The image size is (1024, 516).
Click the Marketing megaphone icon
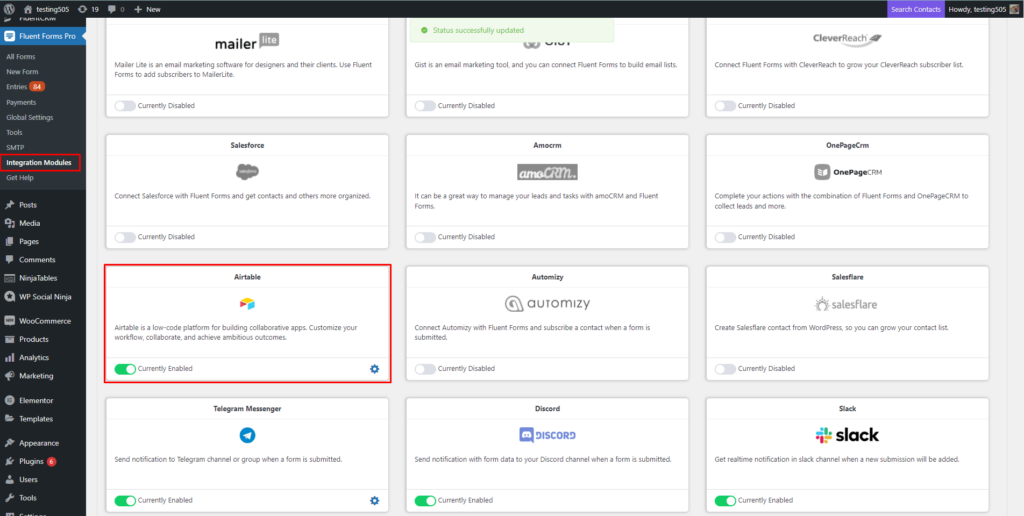tap(10, 376)
